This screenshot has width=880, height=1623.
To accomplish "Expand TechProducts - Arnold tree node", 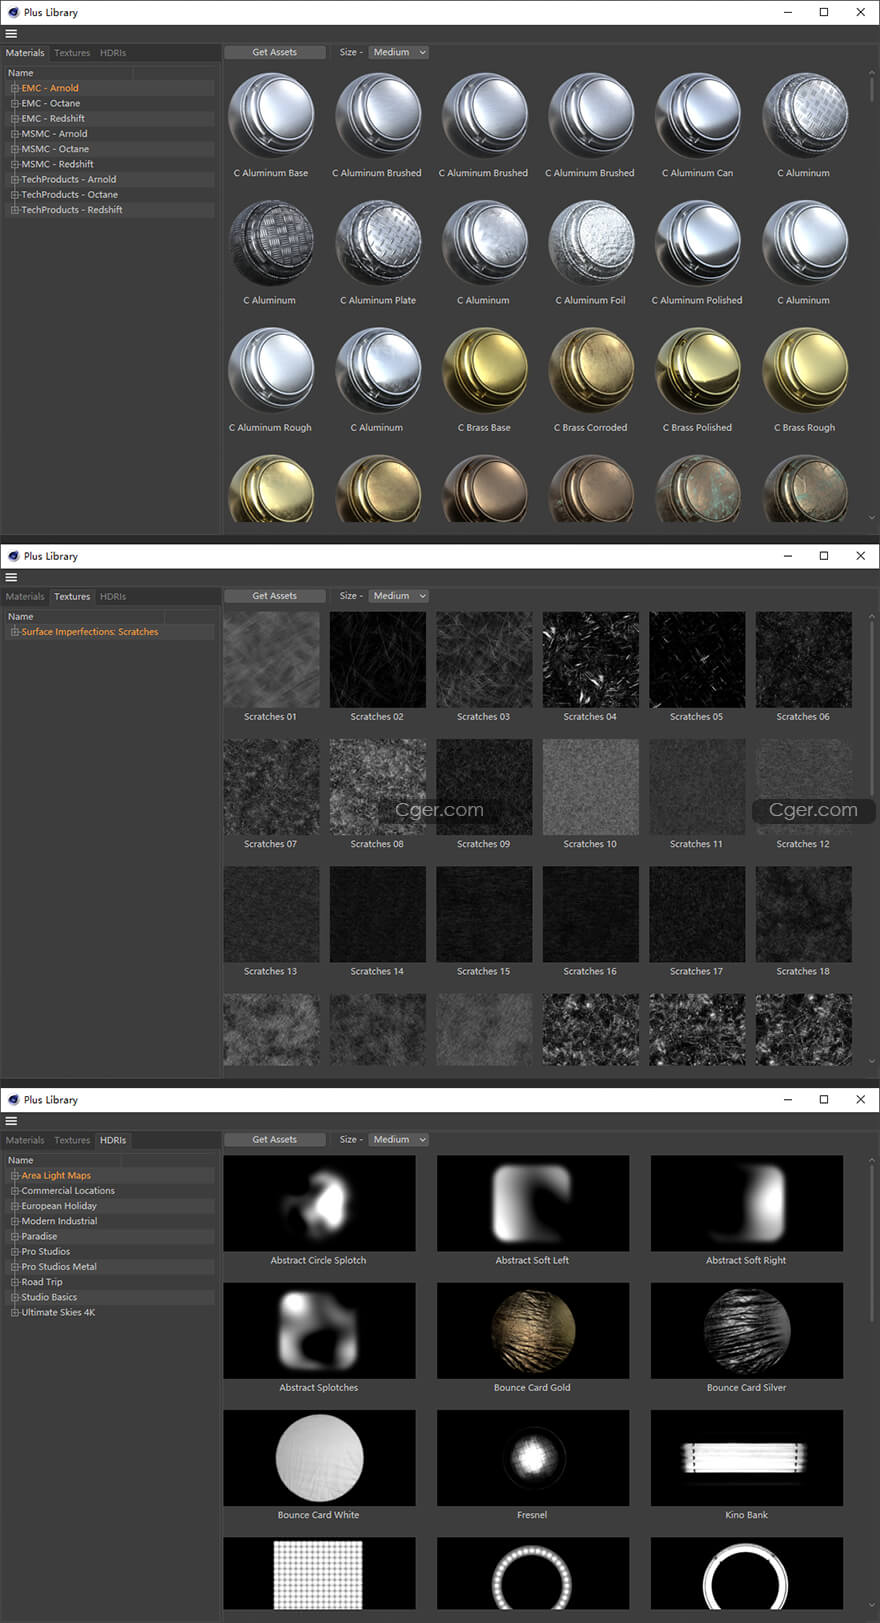I will coord(15,179).
